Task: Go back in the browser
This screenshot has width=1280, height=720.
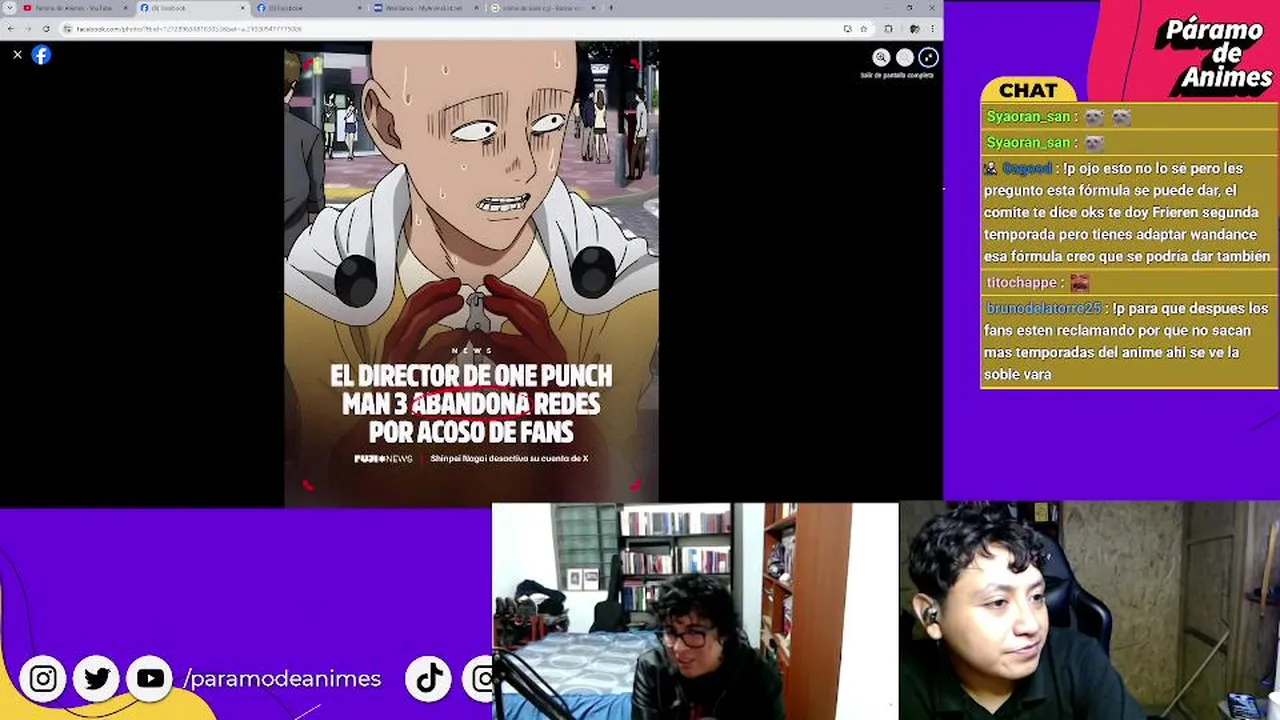Action: point(11,29)
